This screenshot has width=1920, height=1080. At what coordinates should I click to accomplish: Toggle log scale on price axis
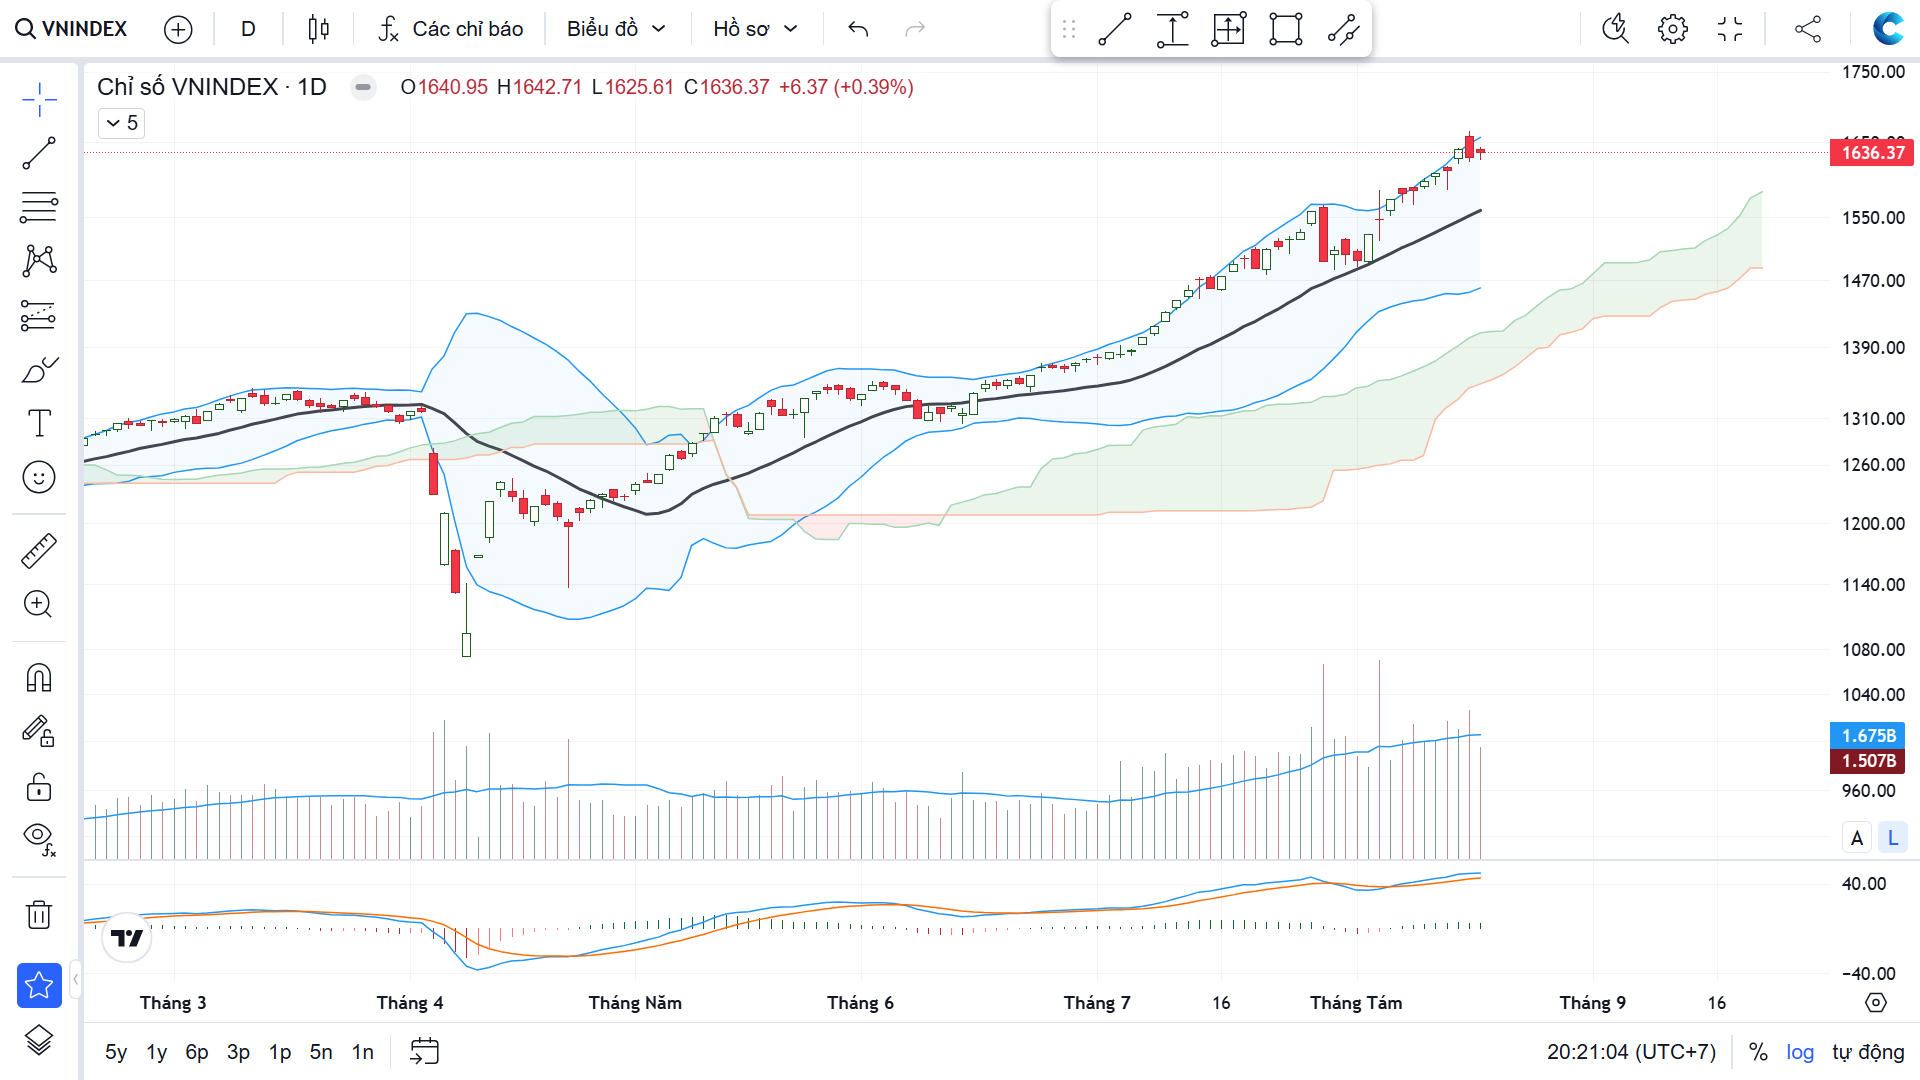1800,1052
